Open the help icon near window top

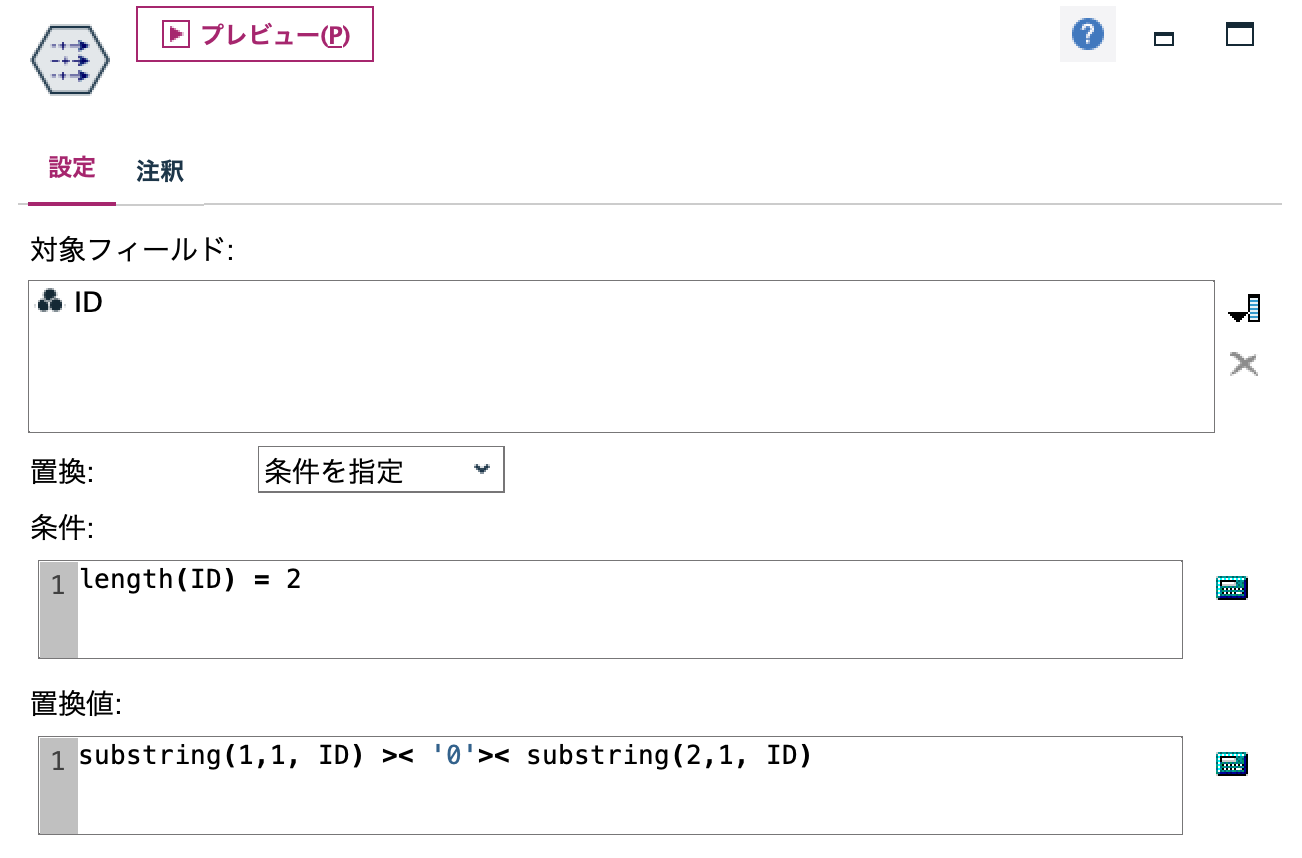coord(1087,33)
